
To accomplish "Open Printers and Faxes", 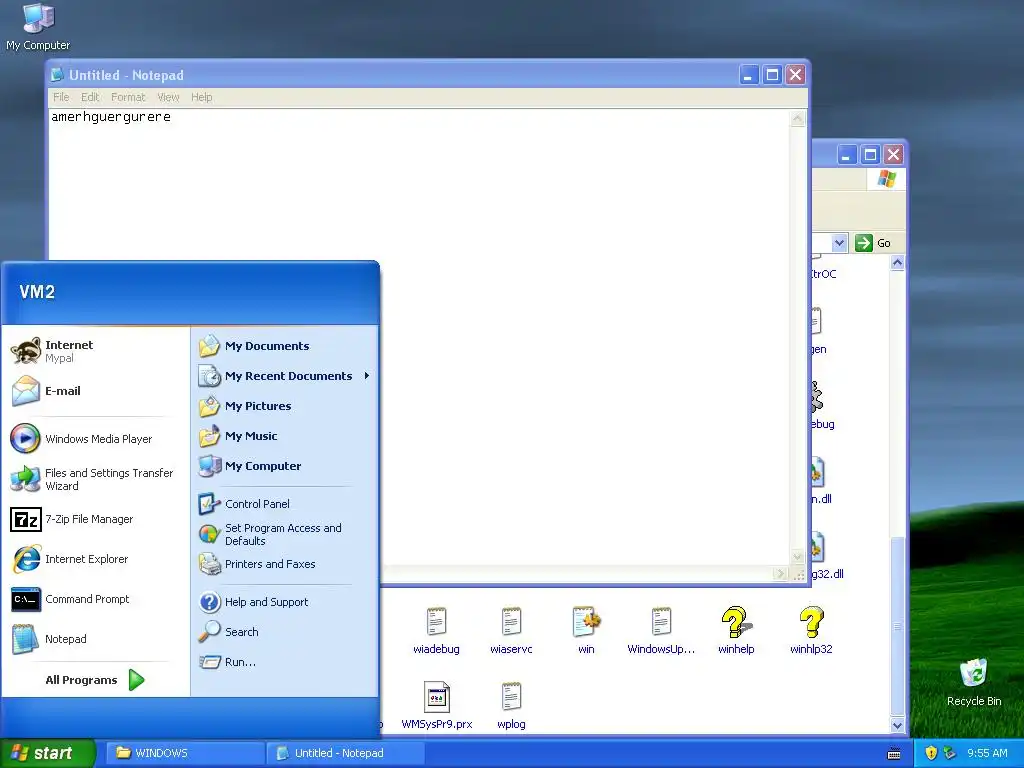I will [x=284, y=564].
